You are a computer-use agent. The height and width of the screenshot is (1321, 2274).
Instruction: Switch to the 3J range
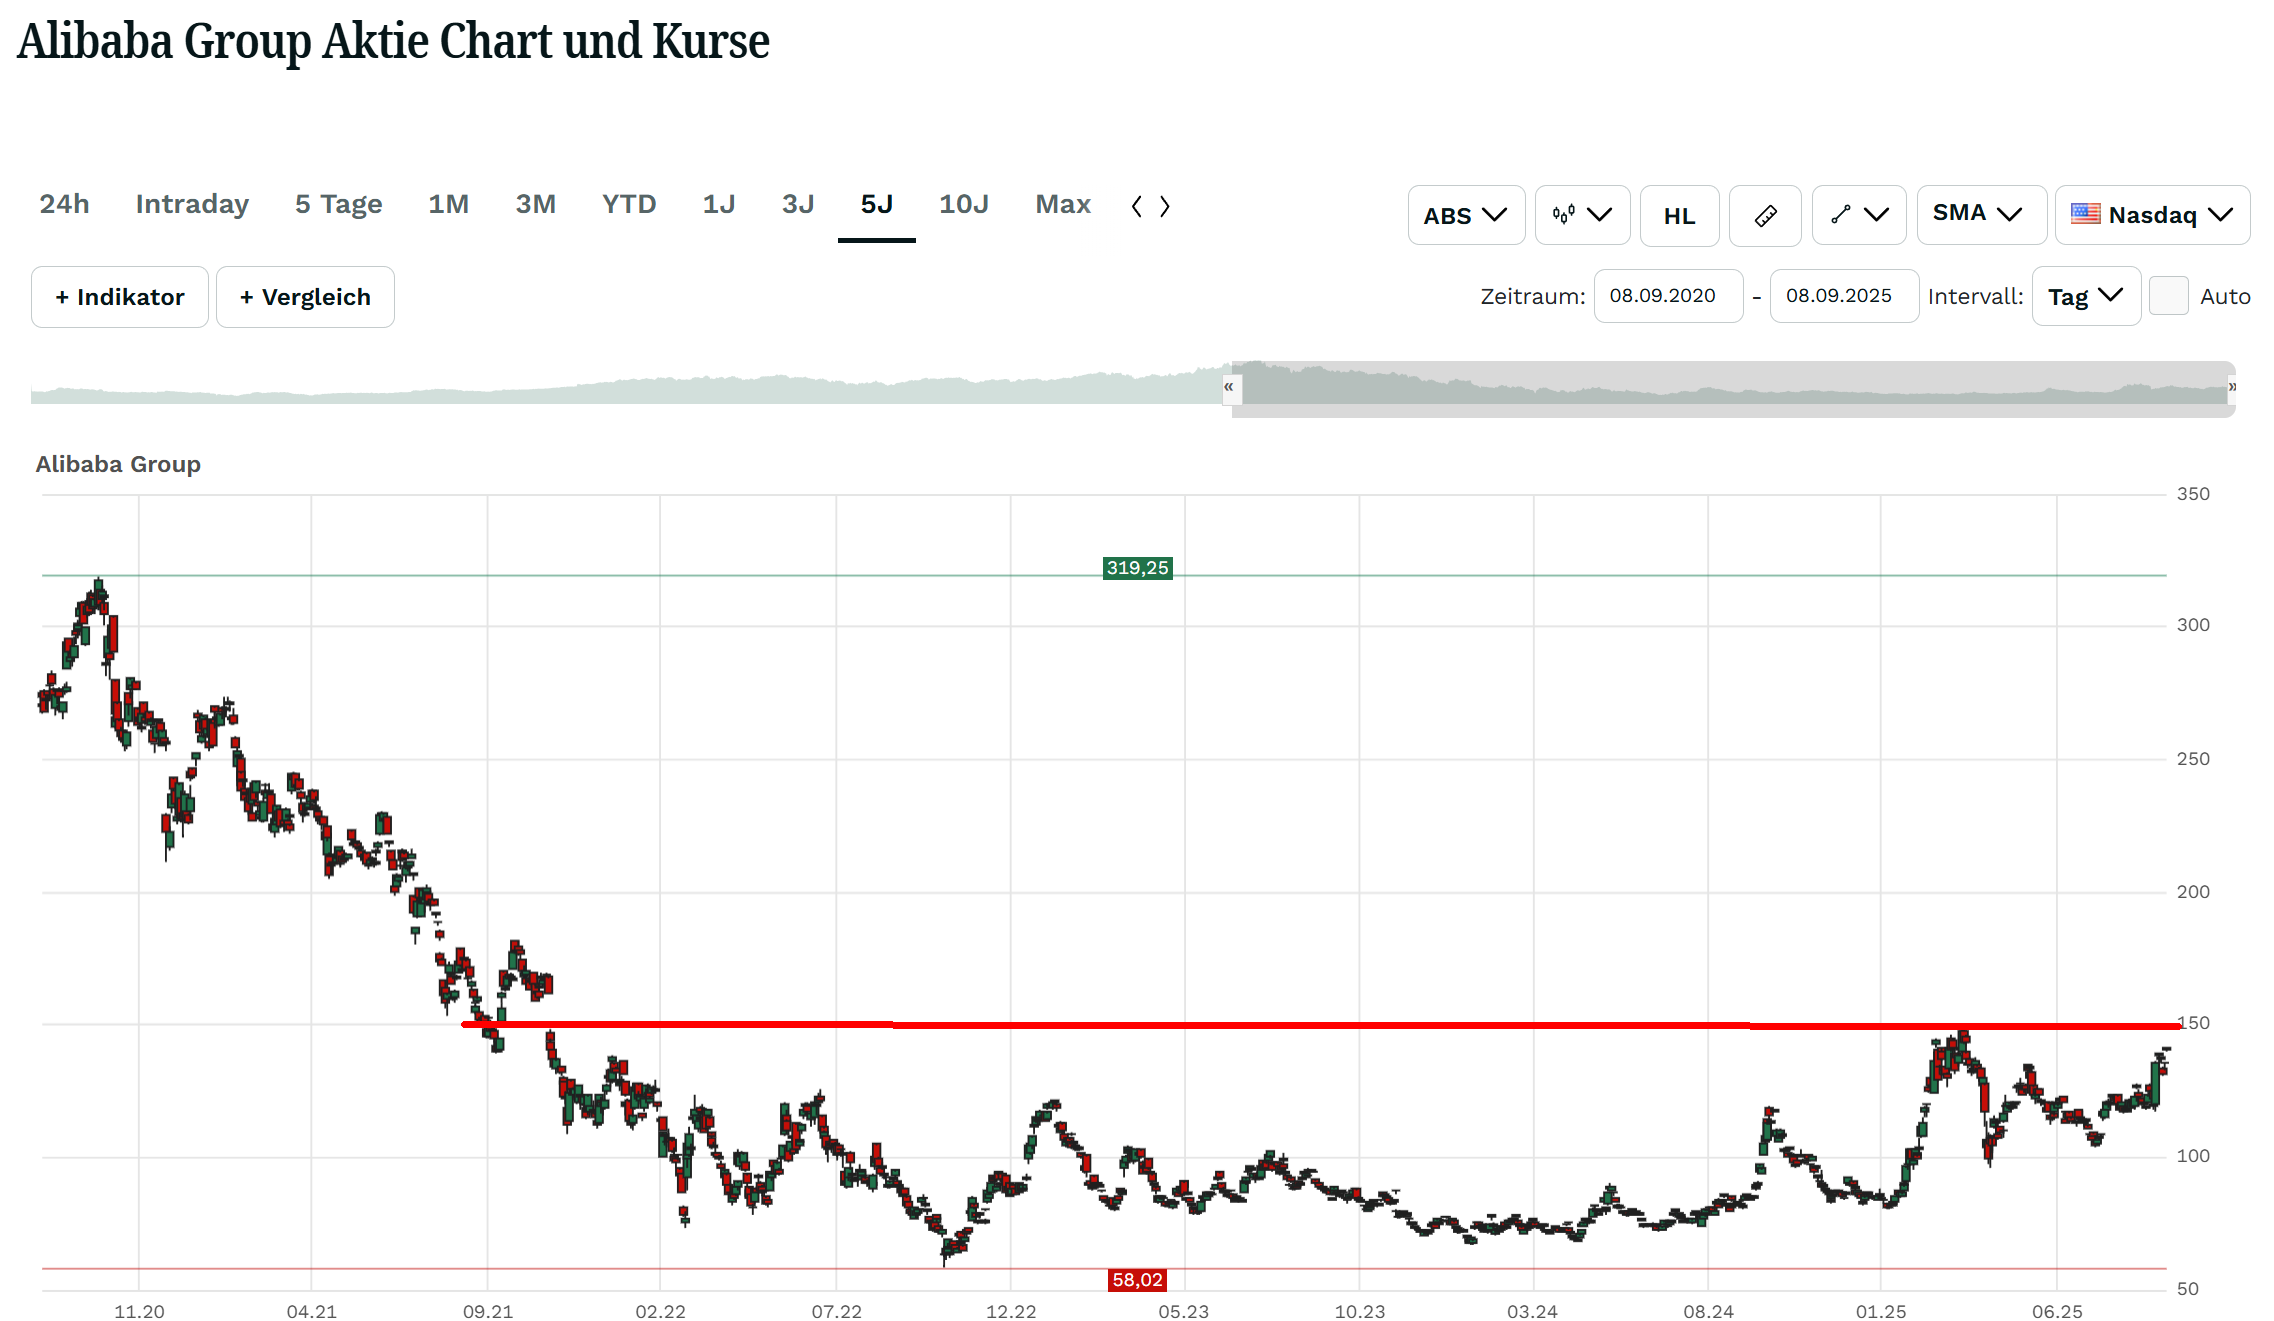click(798, 204)
